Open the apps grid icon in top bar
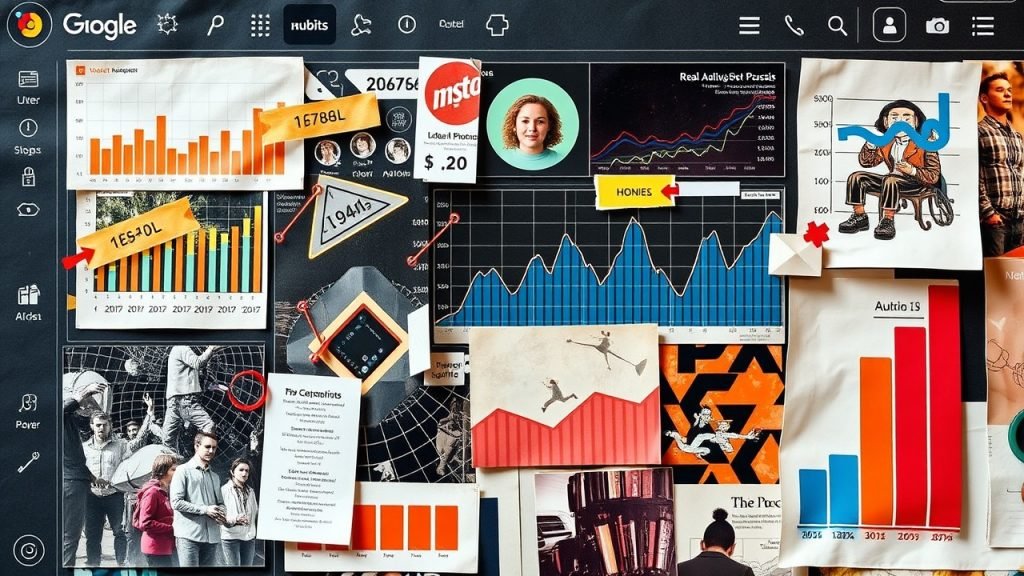The height and width of the screenshot is (576, 1024). [260, 25]
